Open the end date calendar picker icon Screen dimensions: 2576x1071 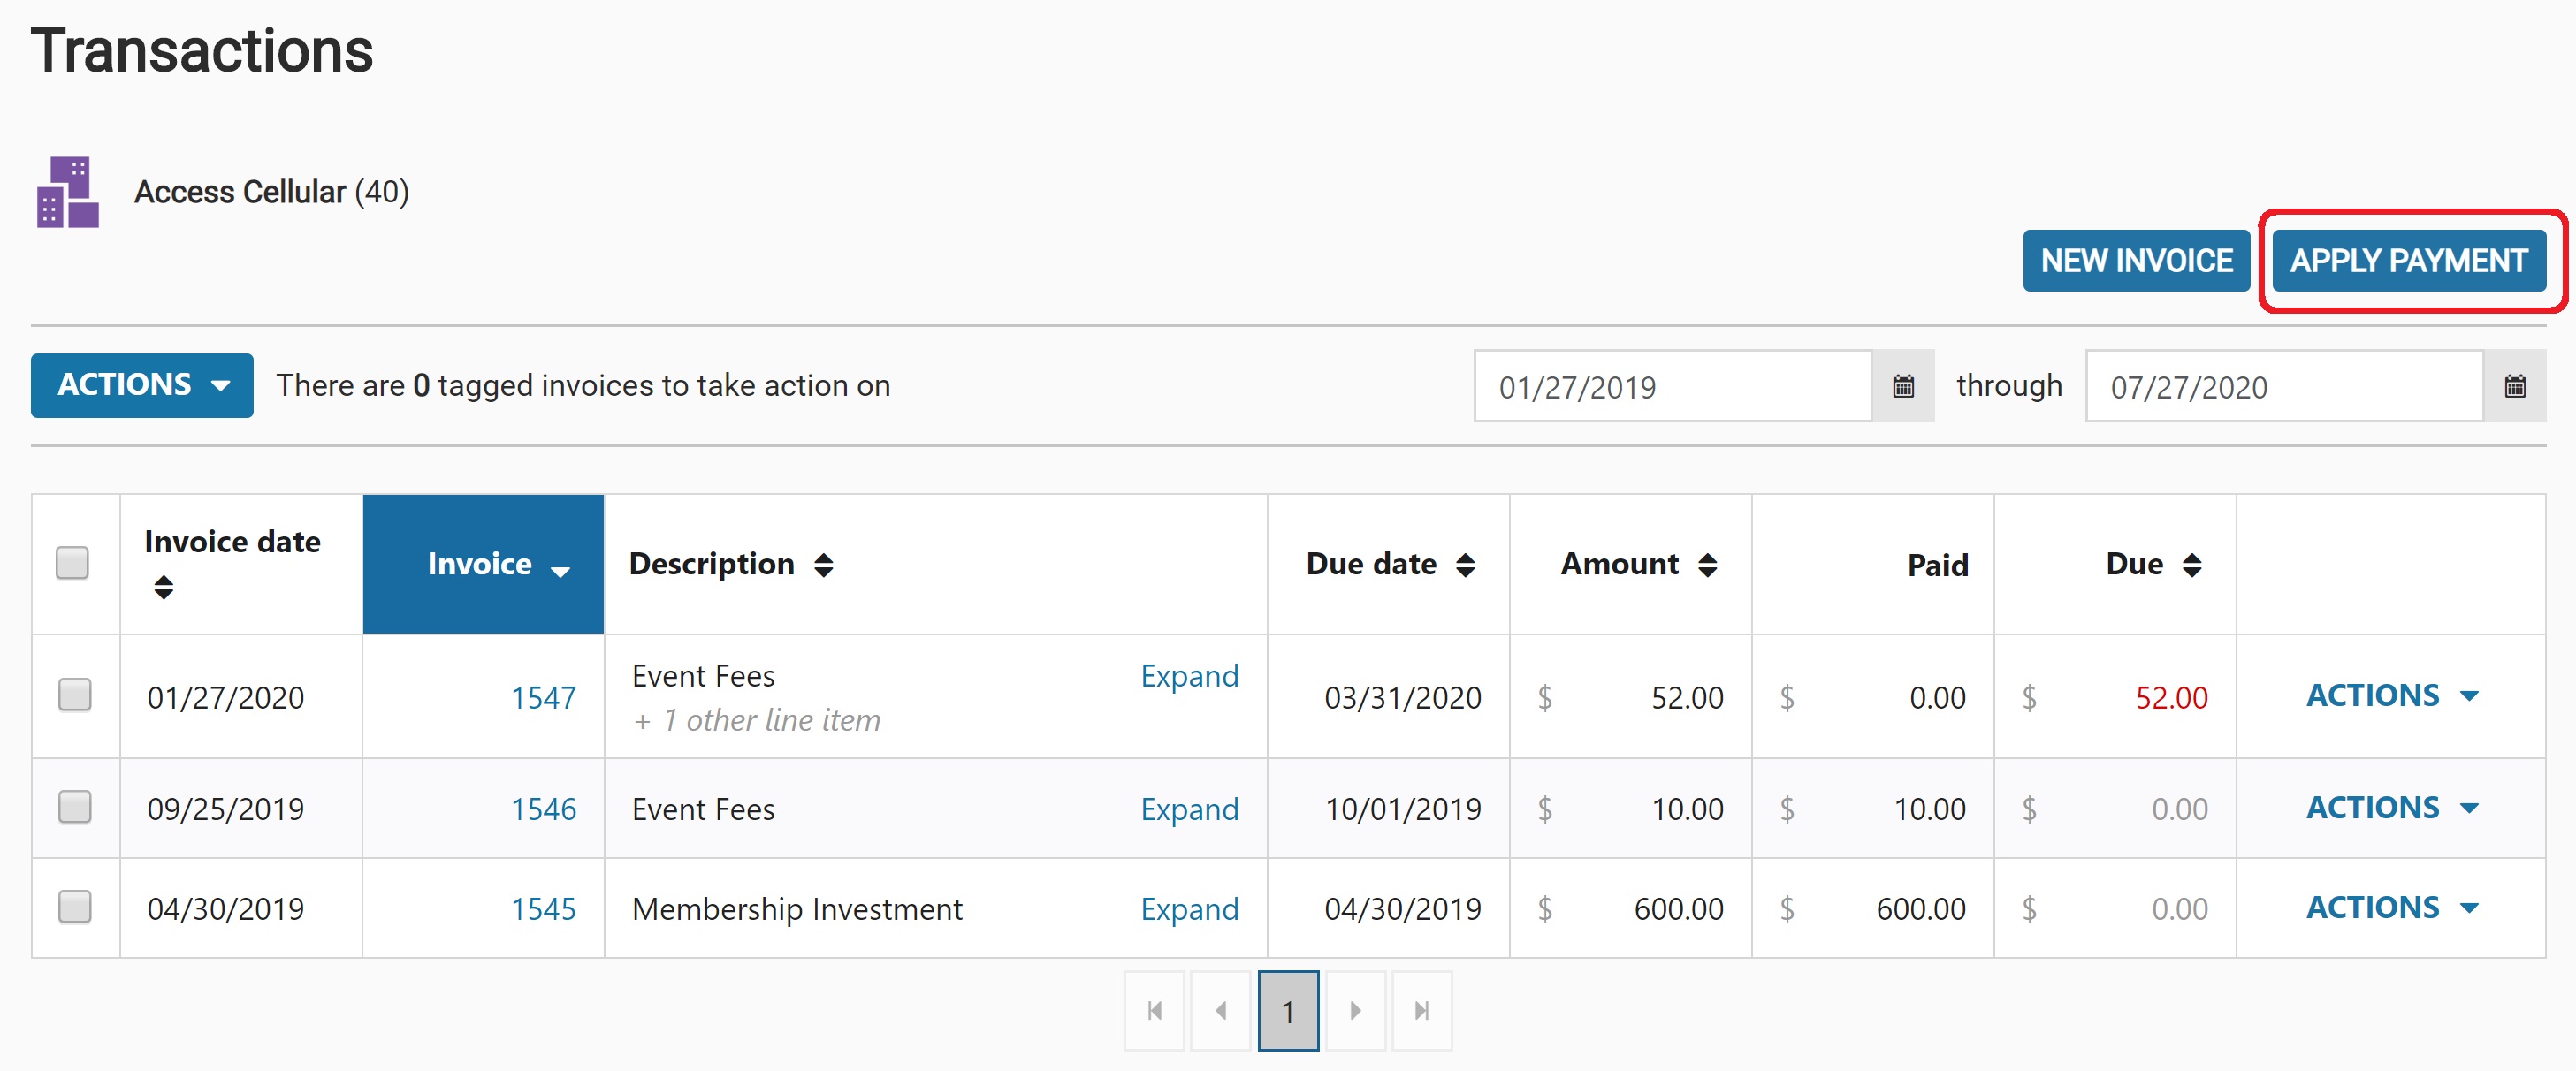click(x=2514, y=386)
